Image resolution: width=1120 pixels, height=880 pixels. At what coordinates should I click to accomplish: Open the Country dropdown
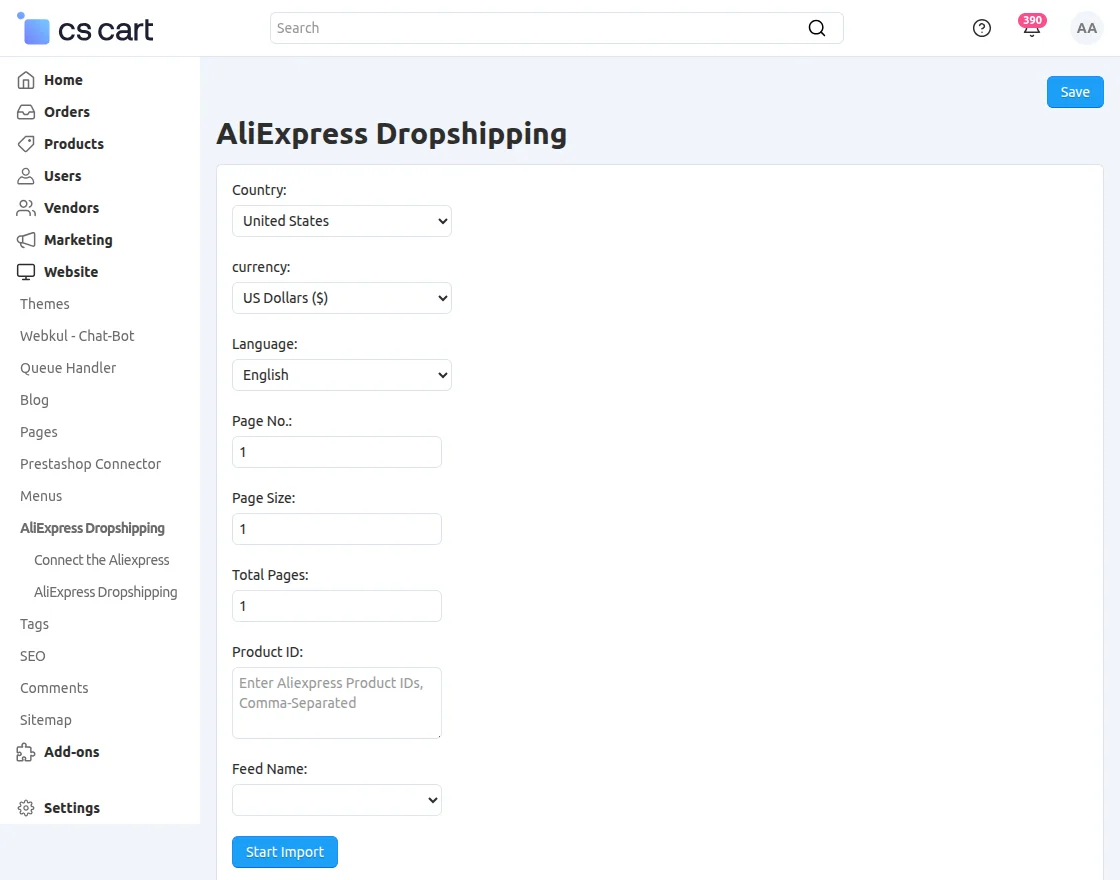tap(341, 221)
